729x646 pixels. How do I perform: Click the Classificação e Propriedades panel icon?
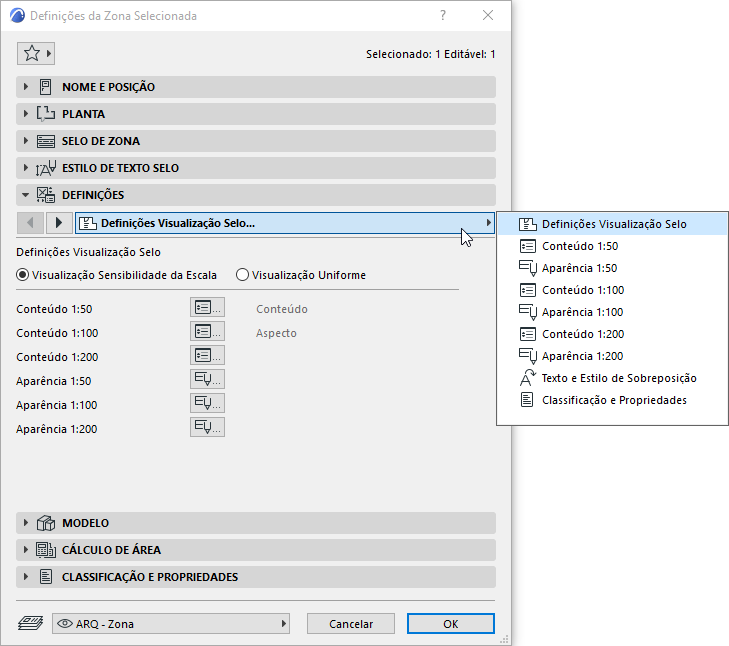click(x=46, y=577)
